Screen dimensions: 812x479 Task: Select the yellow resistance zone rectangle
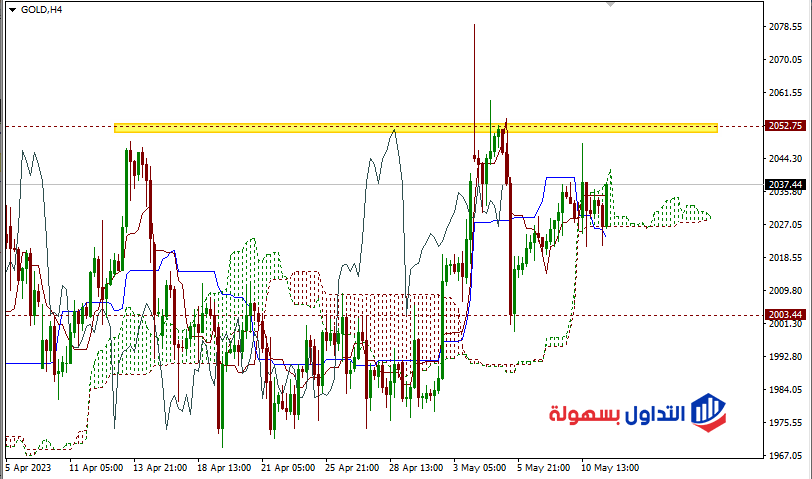pos(415,128)
